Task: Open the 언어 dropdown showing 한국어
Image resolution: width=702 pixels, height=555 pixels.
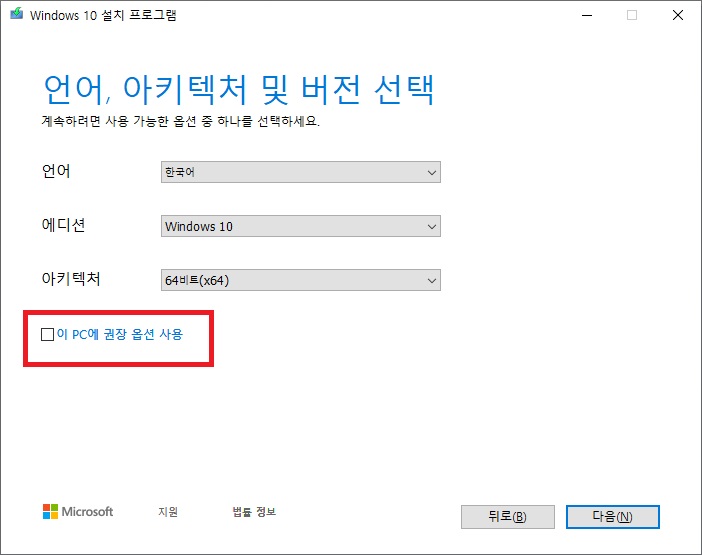Action: coord(300,172)
